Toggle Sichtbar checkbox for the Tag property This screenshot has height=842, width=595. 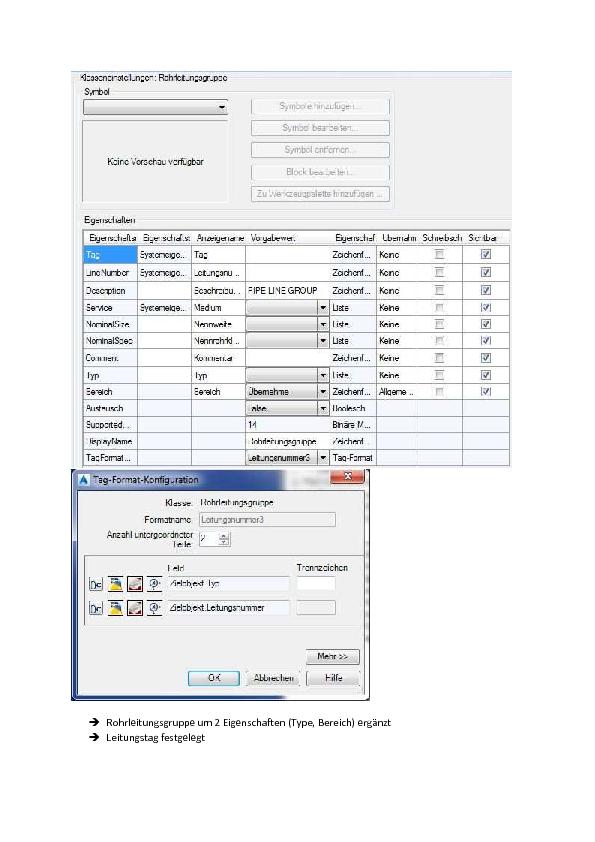click(485, 255)
